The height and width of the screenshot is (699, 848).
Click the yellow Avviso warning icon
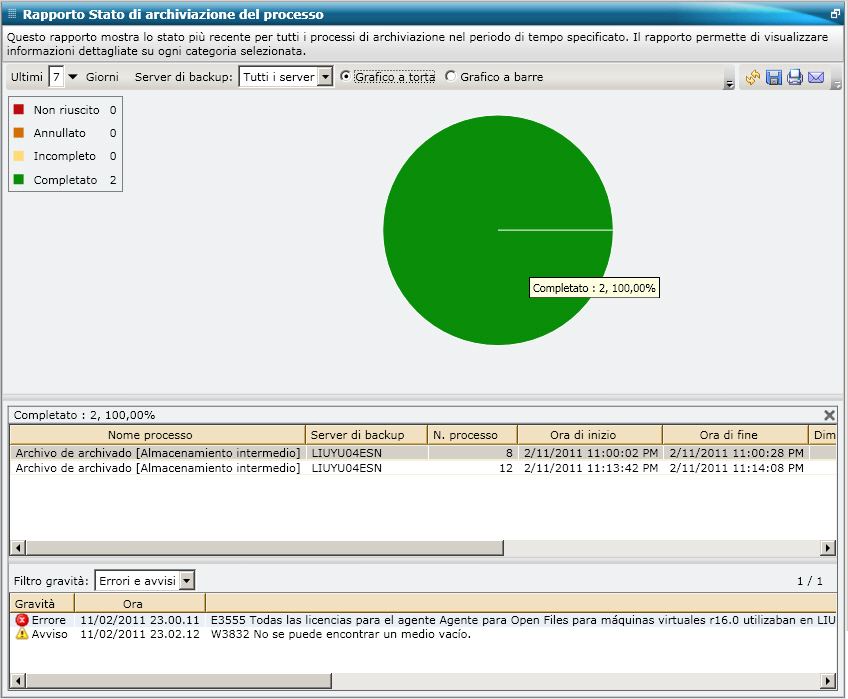pos(22,634)
